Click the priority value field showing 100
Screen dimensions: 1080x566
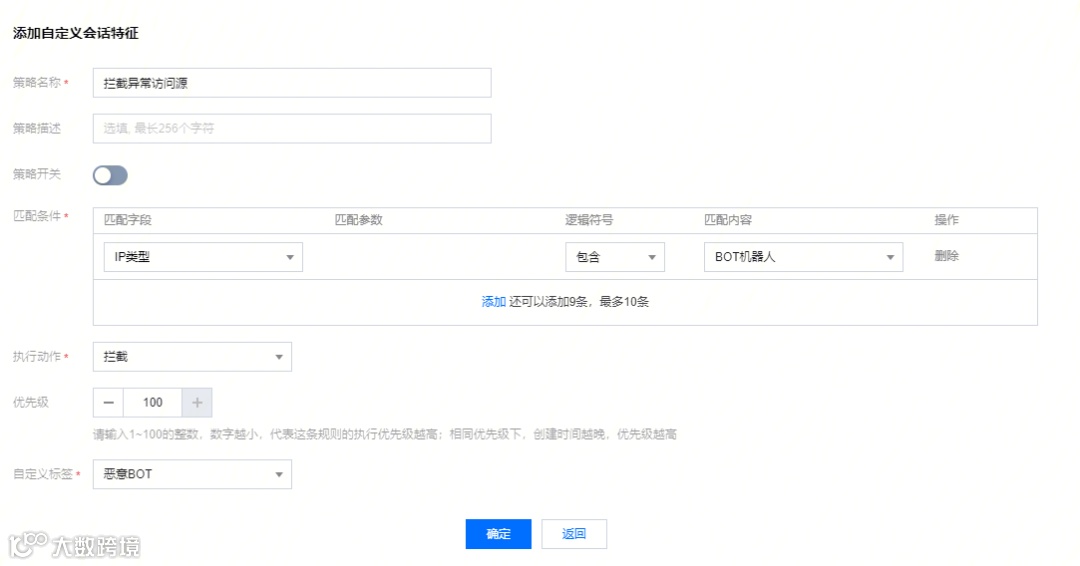click(153, 403)
